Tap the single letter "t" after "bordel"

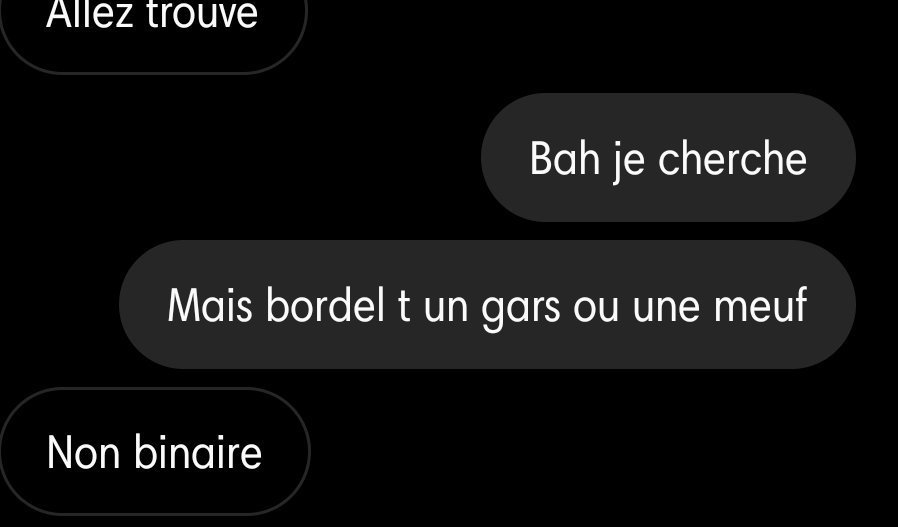404,307
